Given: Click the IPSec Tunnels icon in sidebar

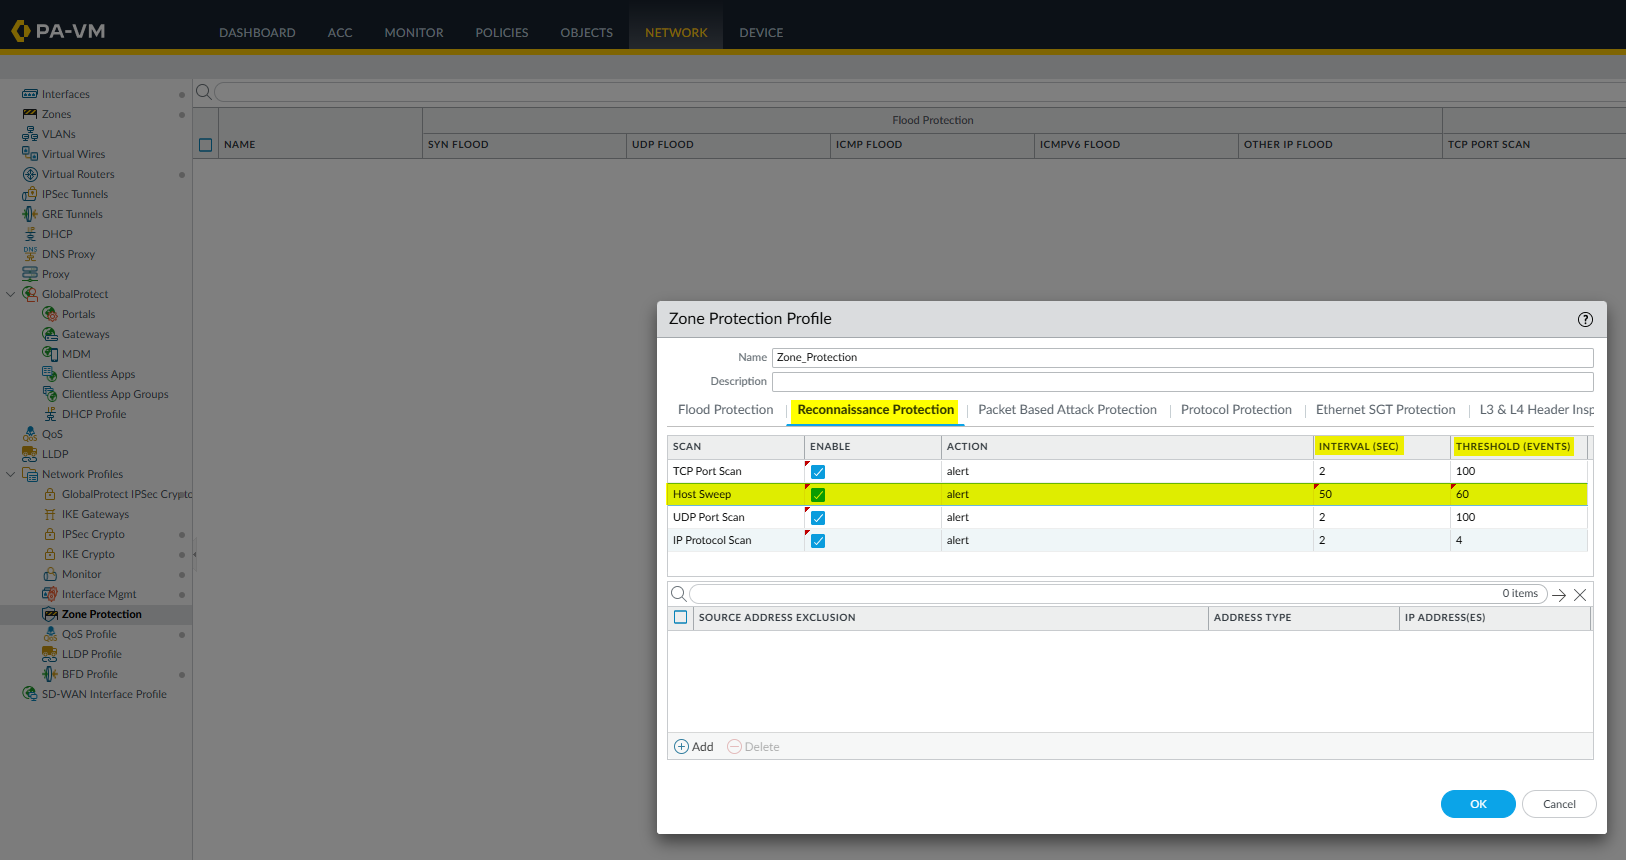Looking at the screenshot, I should 30,194.
